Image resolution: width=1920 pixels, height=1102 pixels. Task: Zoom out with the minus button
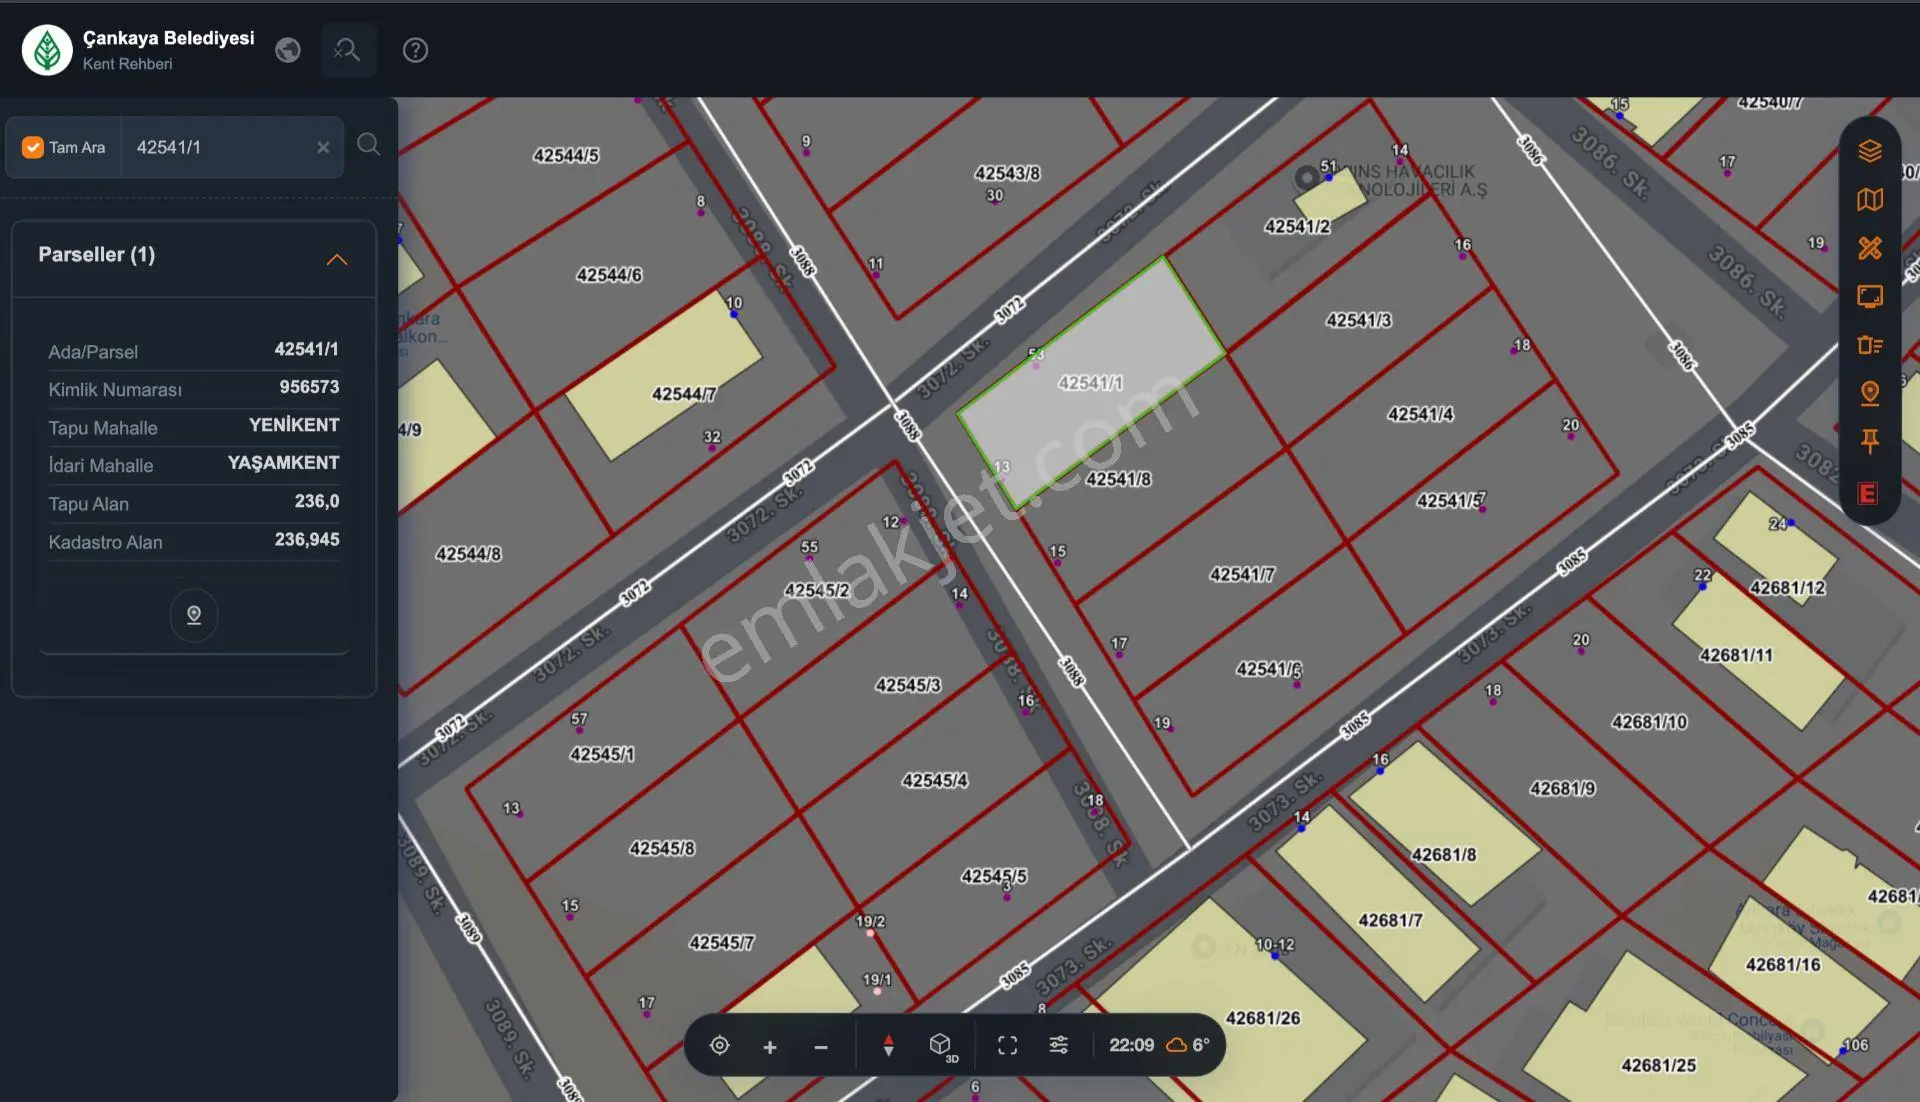821,1047
